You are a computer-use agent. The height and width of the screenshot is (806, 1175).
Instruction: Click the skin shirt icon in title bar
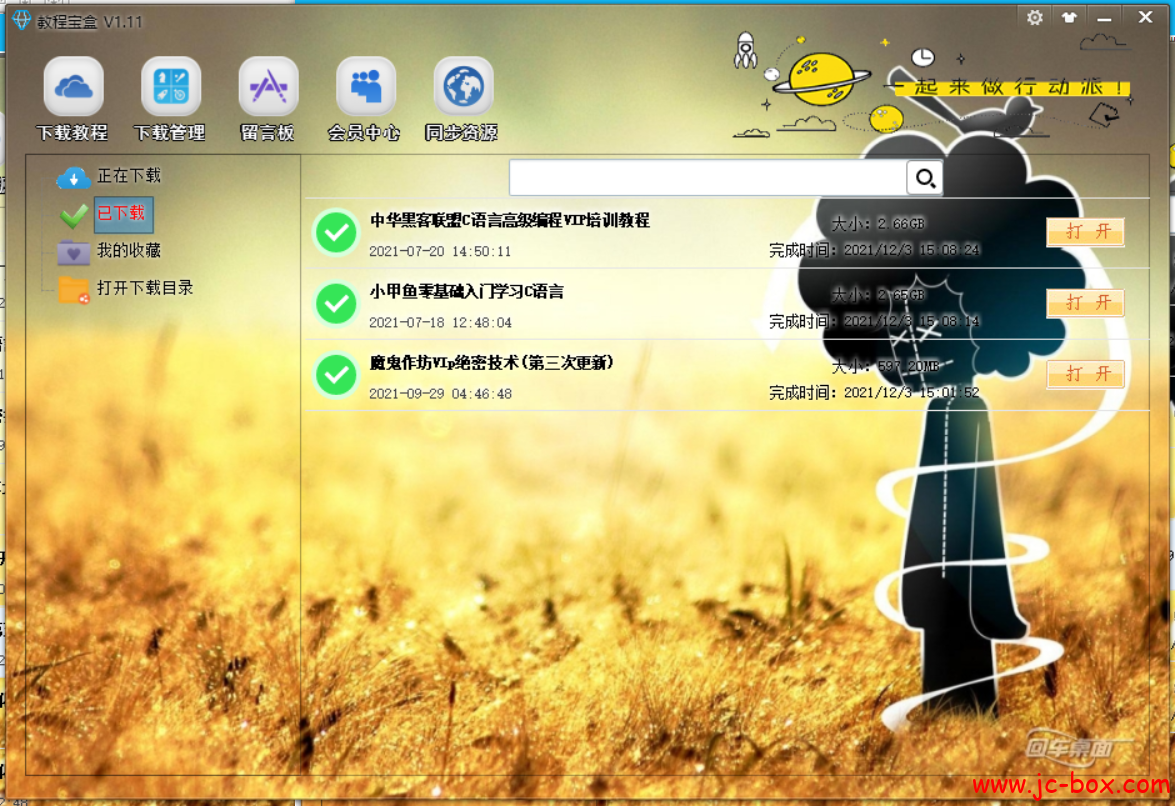[x=1069, y=17]
